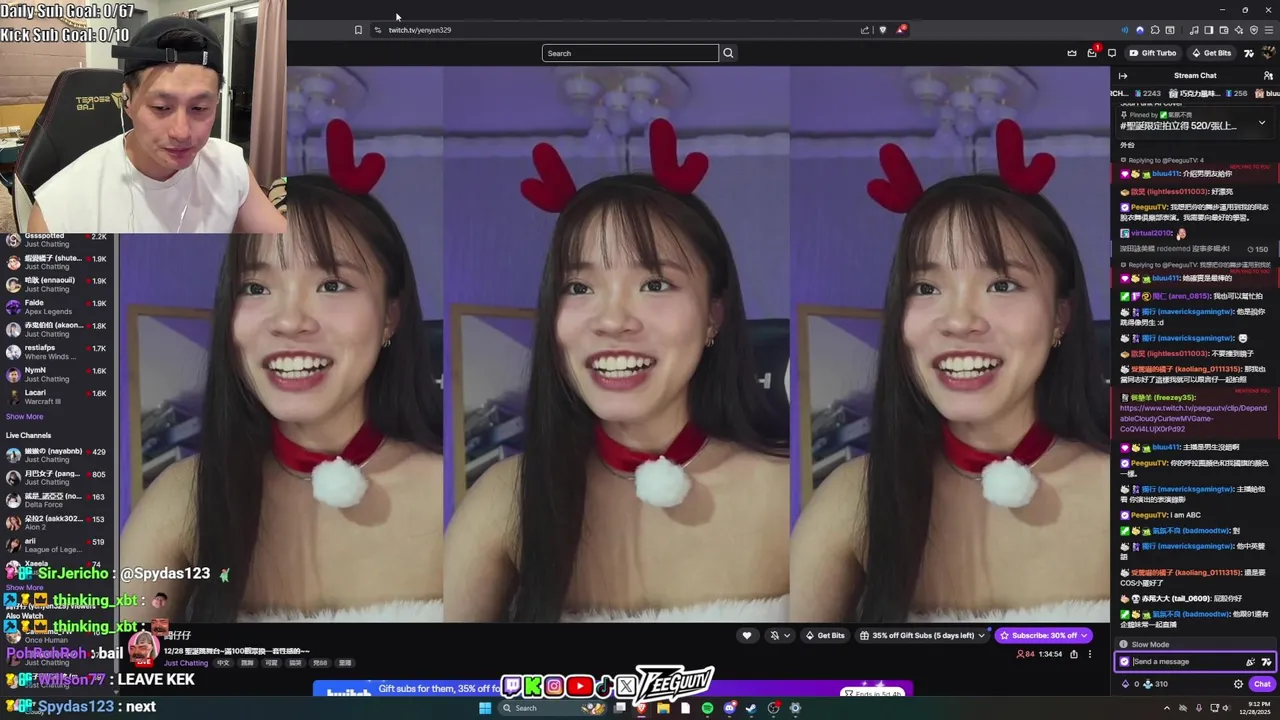
Task: Click the browser bookmark icon
Action: 358,30
